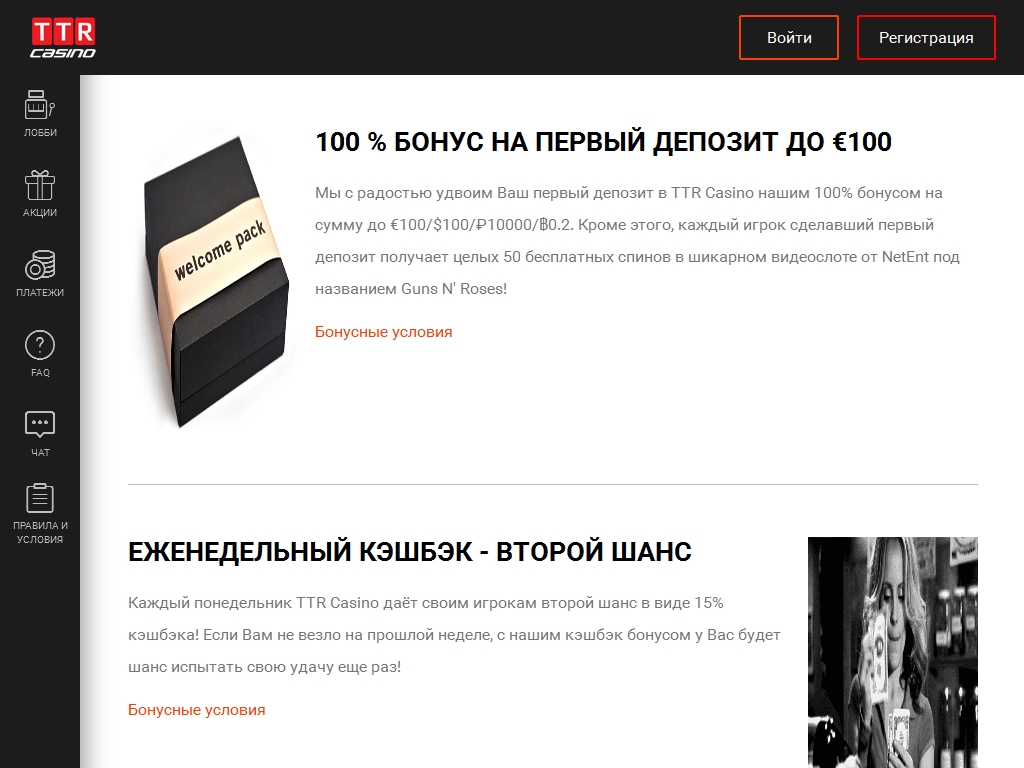The image size is (1024, 768).
Task: Select the Акции menu label
Action: click(x=40, y=213)
